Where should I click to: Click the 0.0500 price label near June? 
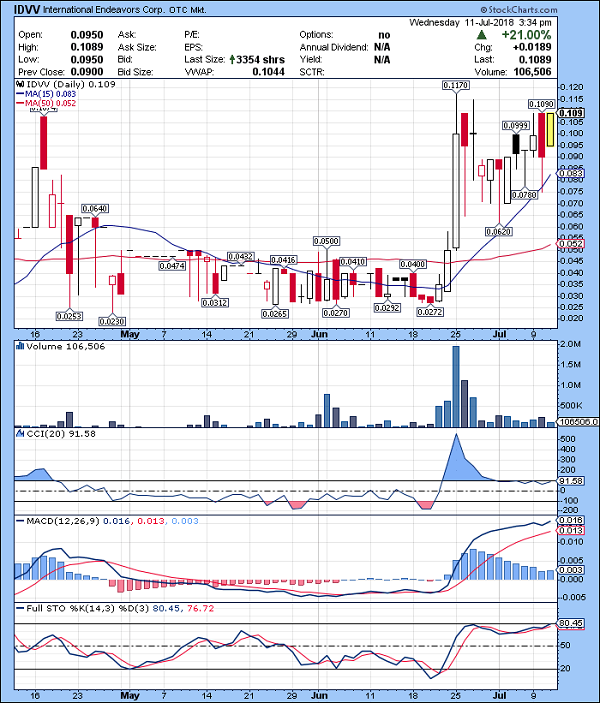[x=326, y=241]
